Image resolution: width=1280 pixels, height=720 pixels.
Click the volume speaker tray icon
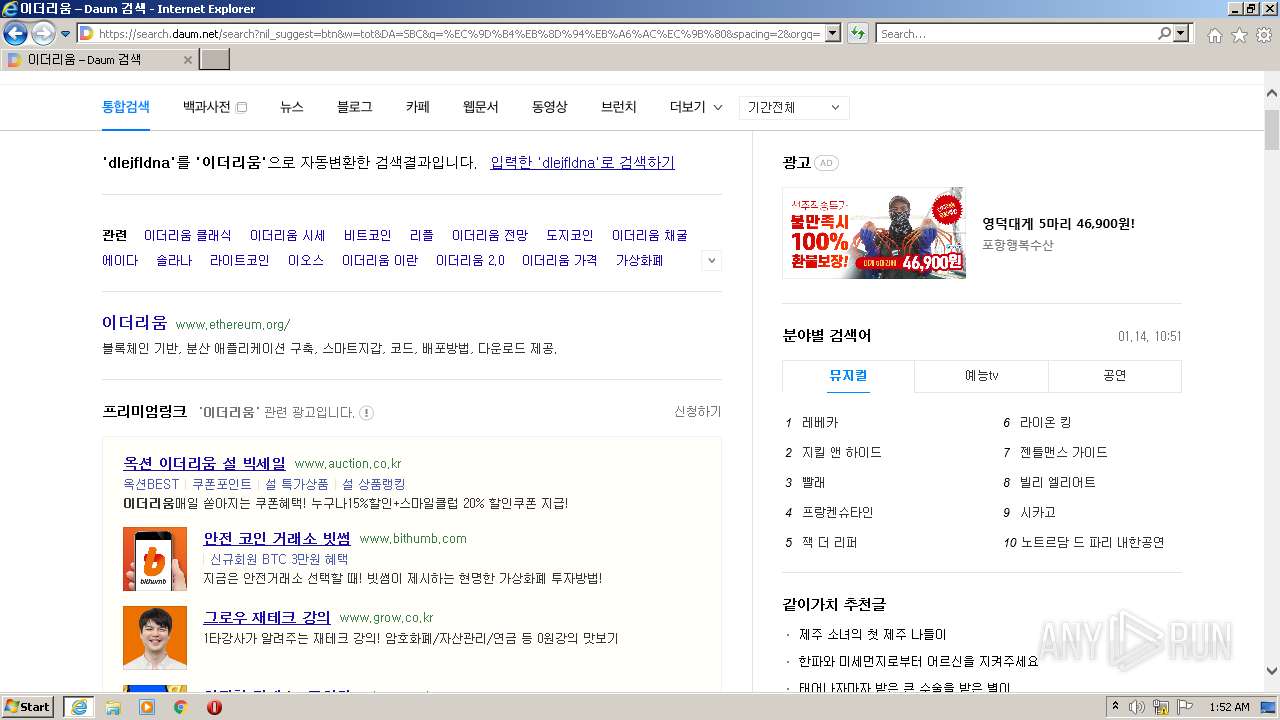[x=1137, y=707]
